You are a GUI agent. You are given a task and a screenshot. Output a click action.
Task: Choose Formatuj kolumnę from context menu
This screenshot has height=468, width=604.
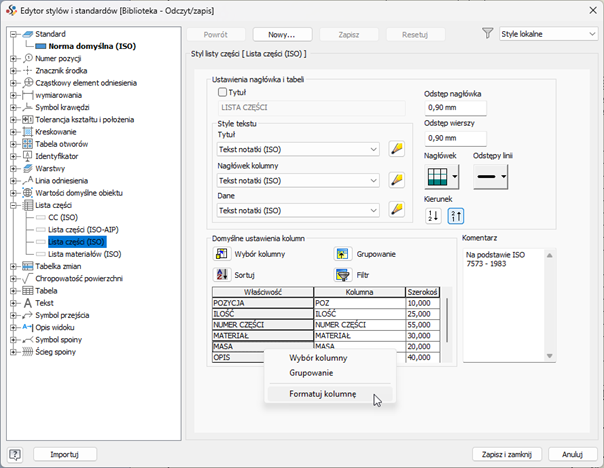pos(322,394)
